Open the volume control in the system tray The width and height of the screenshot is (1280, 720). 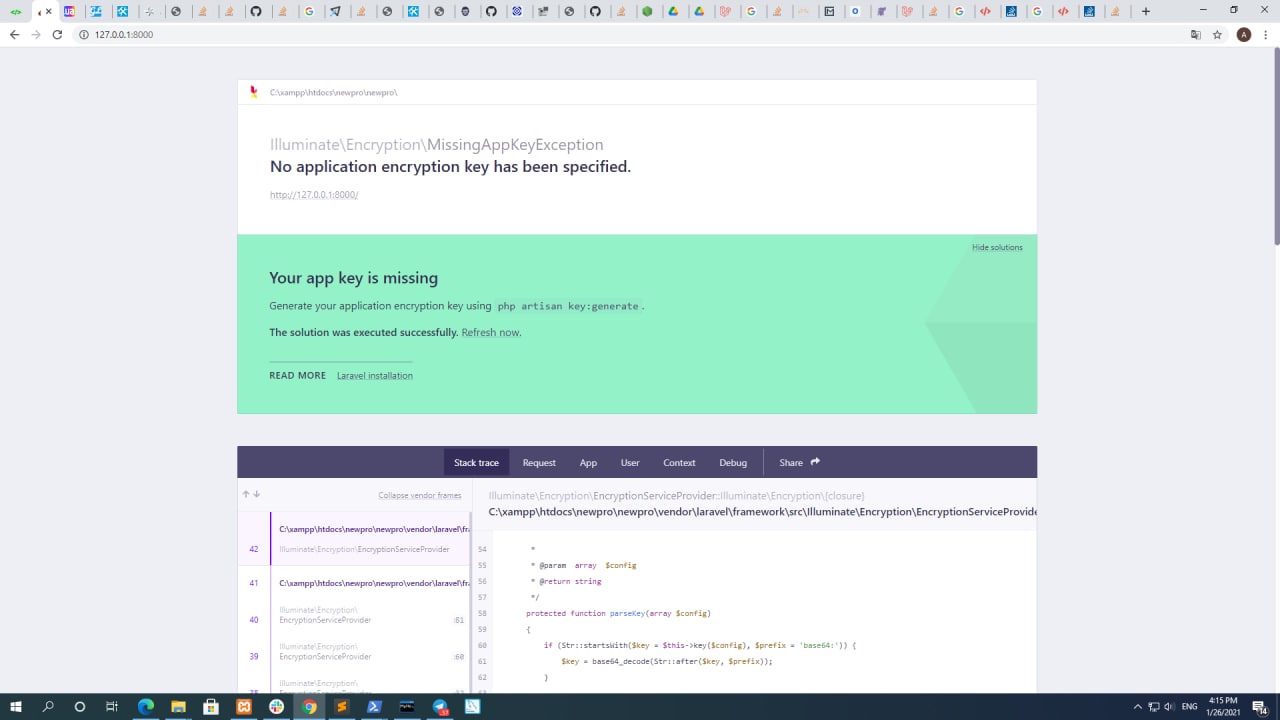pyautogui.click(x=1169, y=707)
